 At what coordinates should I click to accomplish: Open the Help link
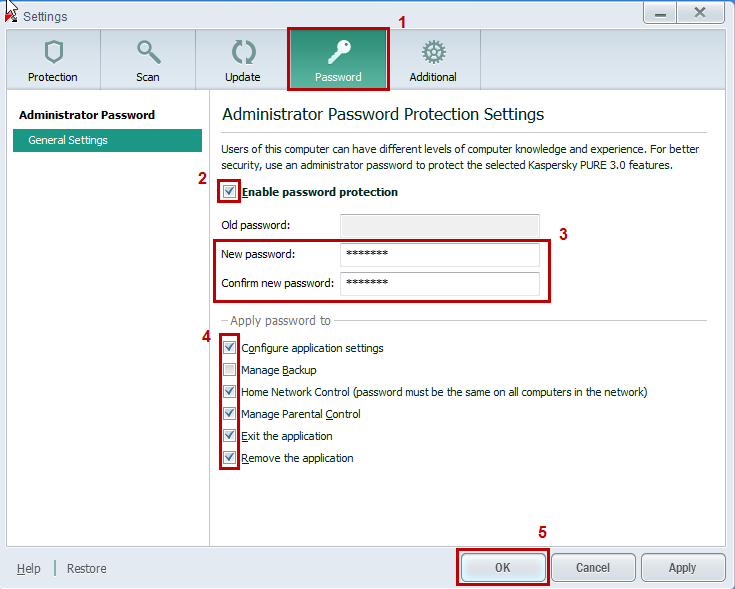[29, 568]
